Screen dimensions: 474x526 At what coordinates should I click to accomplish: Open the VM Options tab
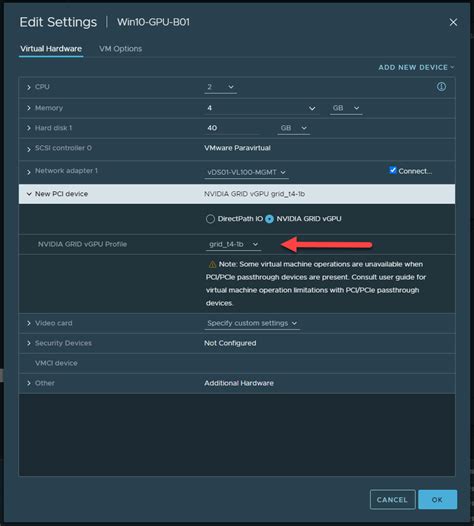click(x=120, y=49)
